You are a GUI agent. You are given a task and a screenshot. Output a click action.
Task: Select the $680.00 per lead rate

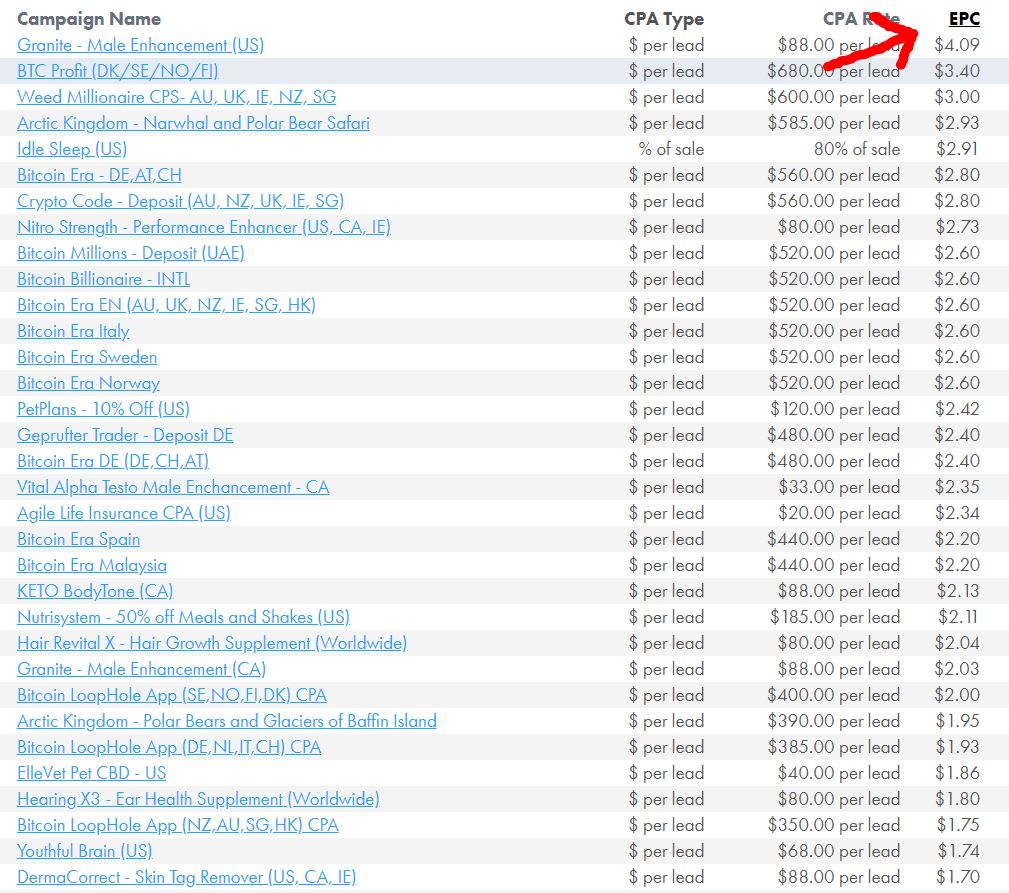coord(833,71)
